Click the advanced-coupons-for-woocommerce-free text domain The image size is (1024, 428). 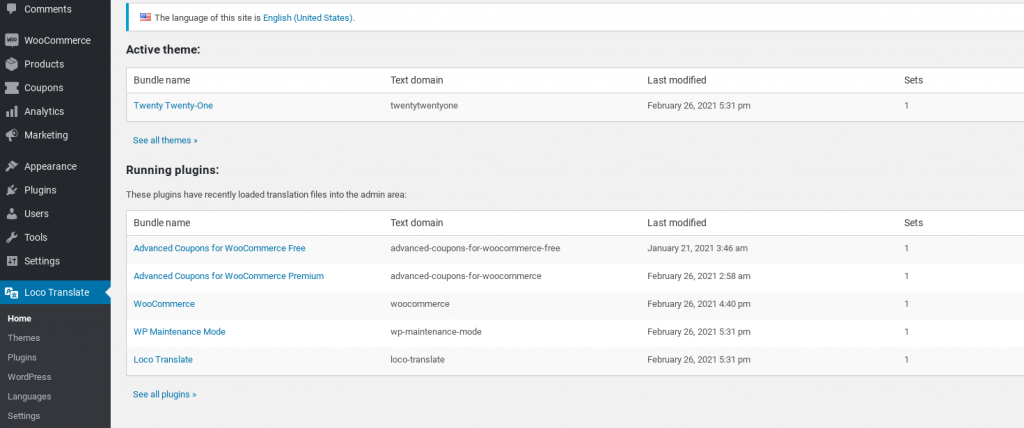[475, 248]
